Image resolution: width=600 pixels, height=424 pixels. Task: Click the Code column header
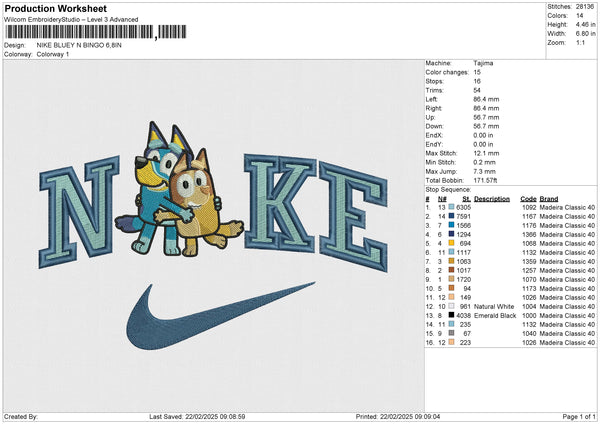(528, 198)
